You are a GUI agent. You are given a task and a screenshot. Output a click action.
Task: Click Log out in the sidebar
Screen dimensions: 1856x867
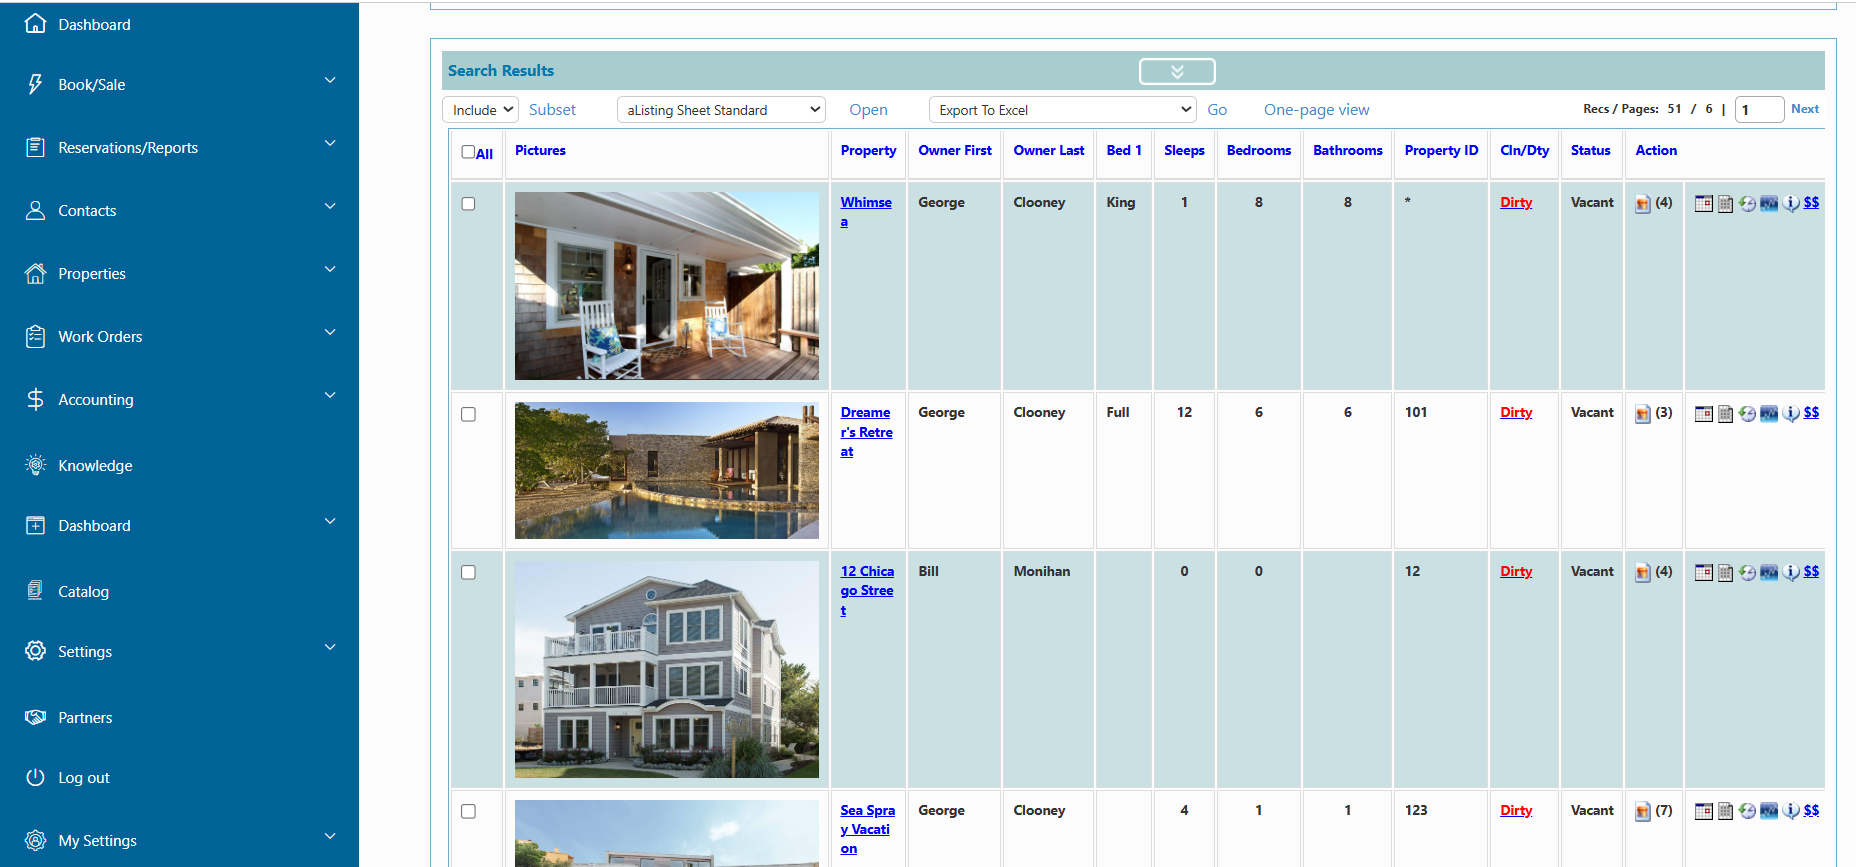84,777
